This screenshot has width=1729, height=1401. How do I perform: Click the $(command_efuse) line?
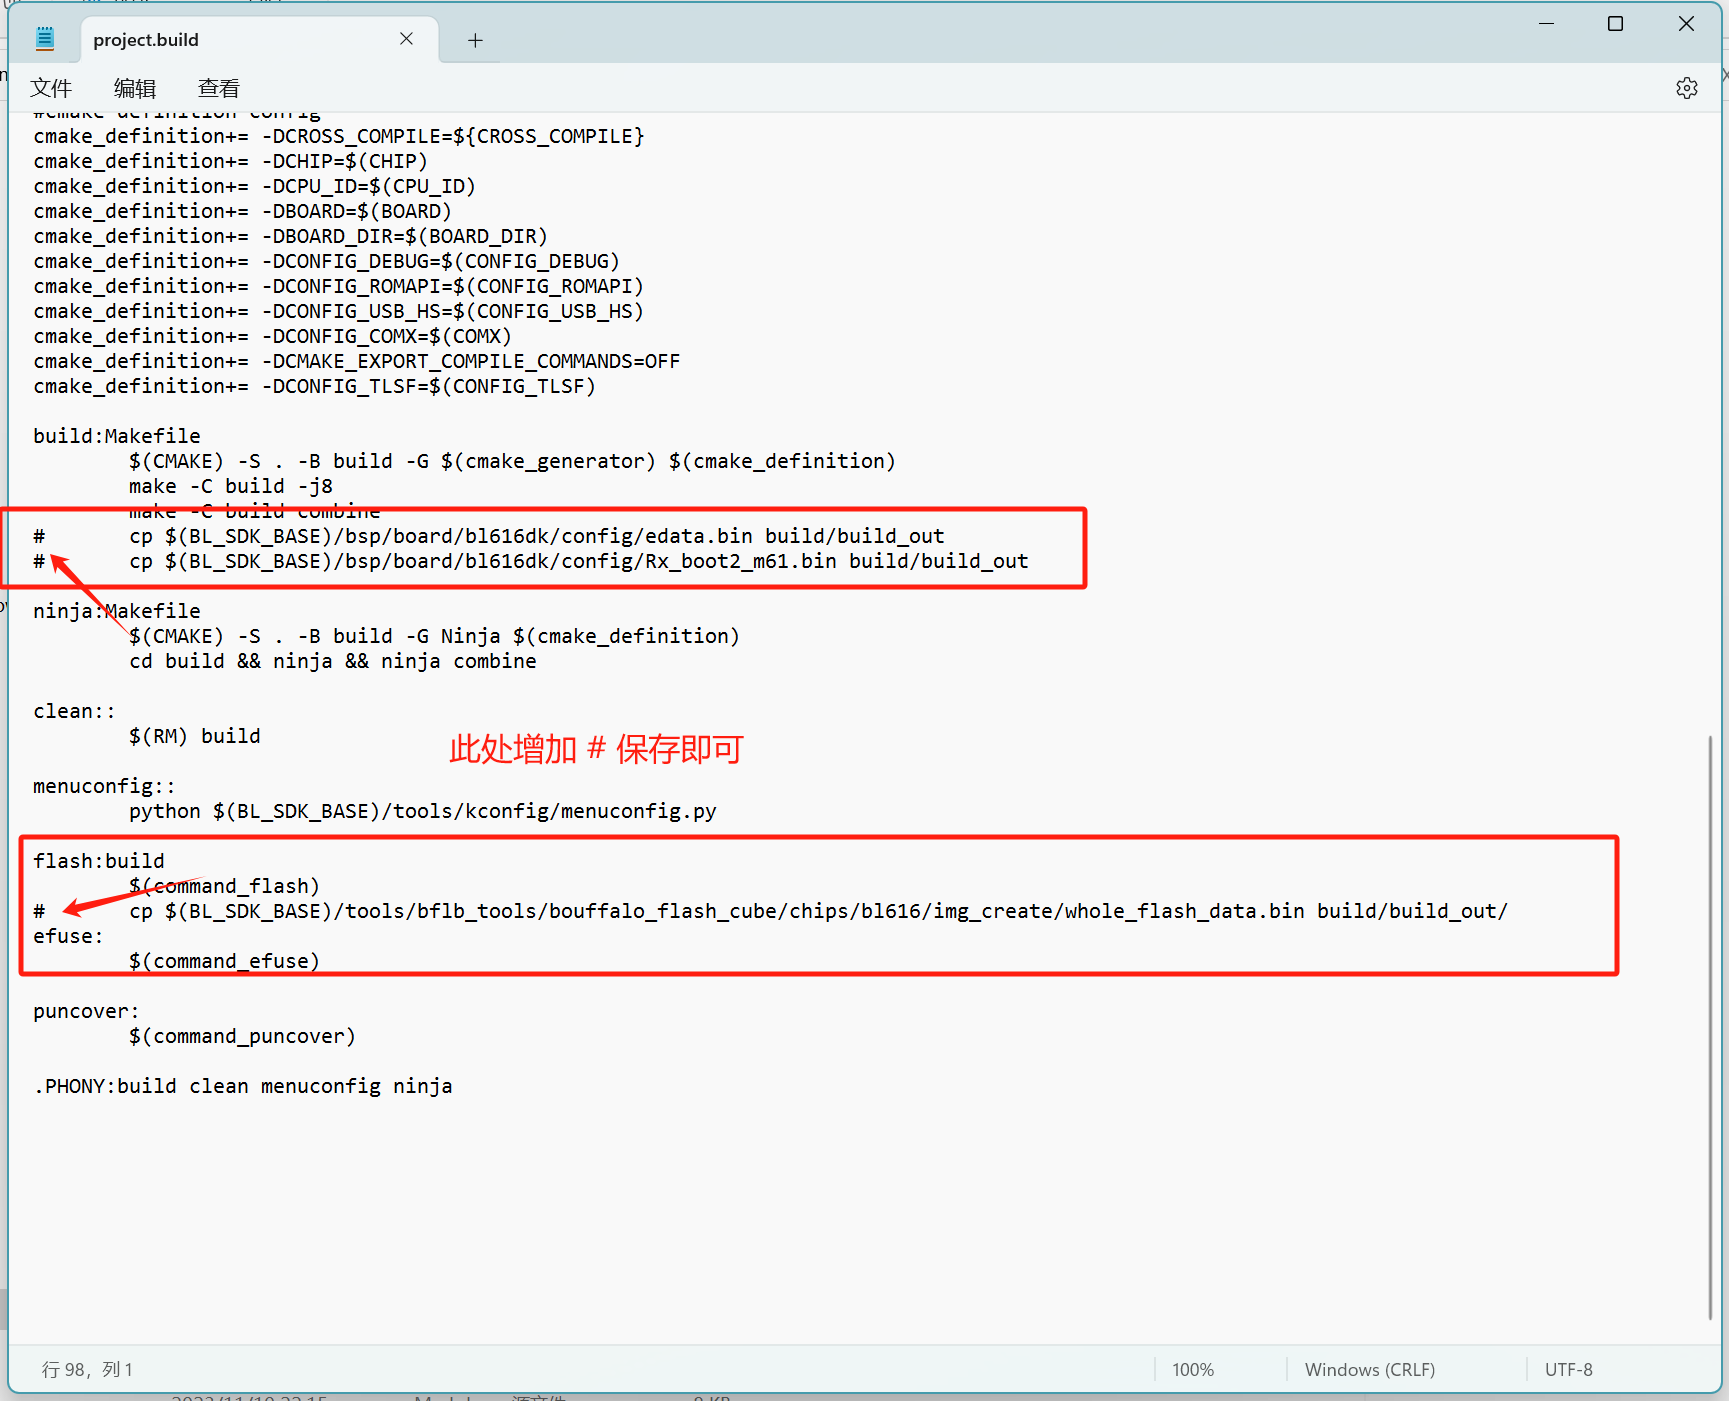coord(225,961)
